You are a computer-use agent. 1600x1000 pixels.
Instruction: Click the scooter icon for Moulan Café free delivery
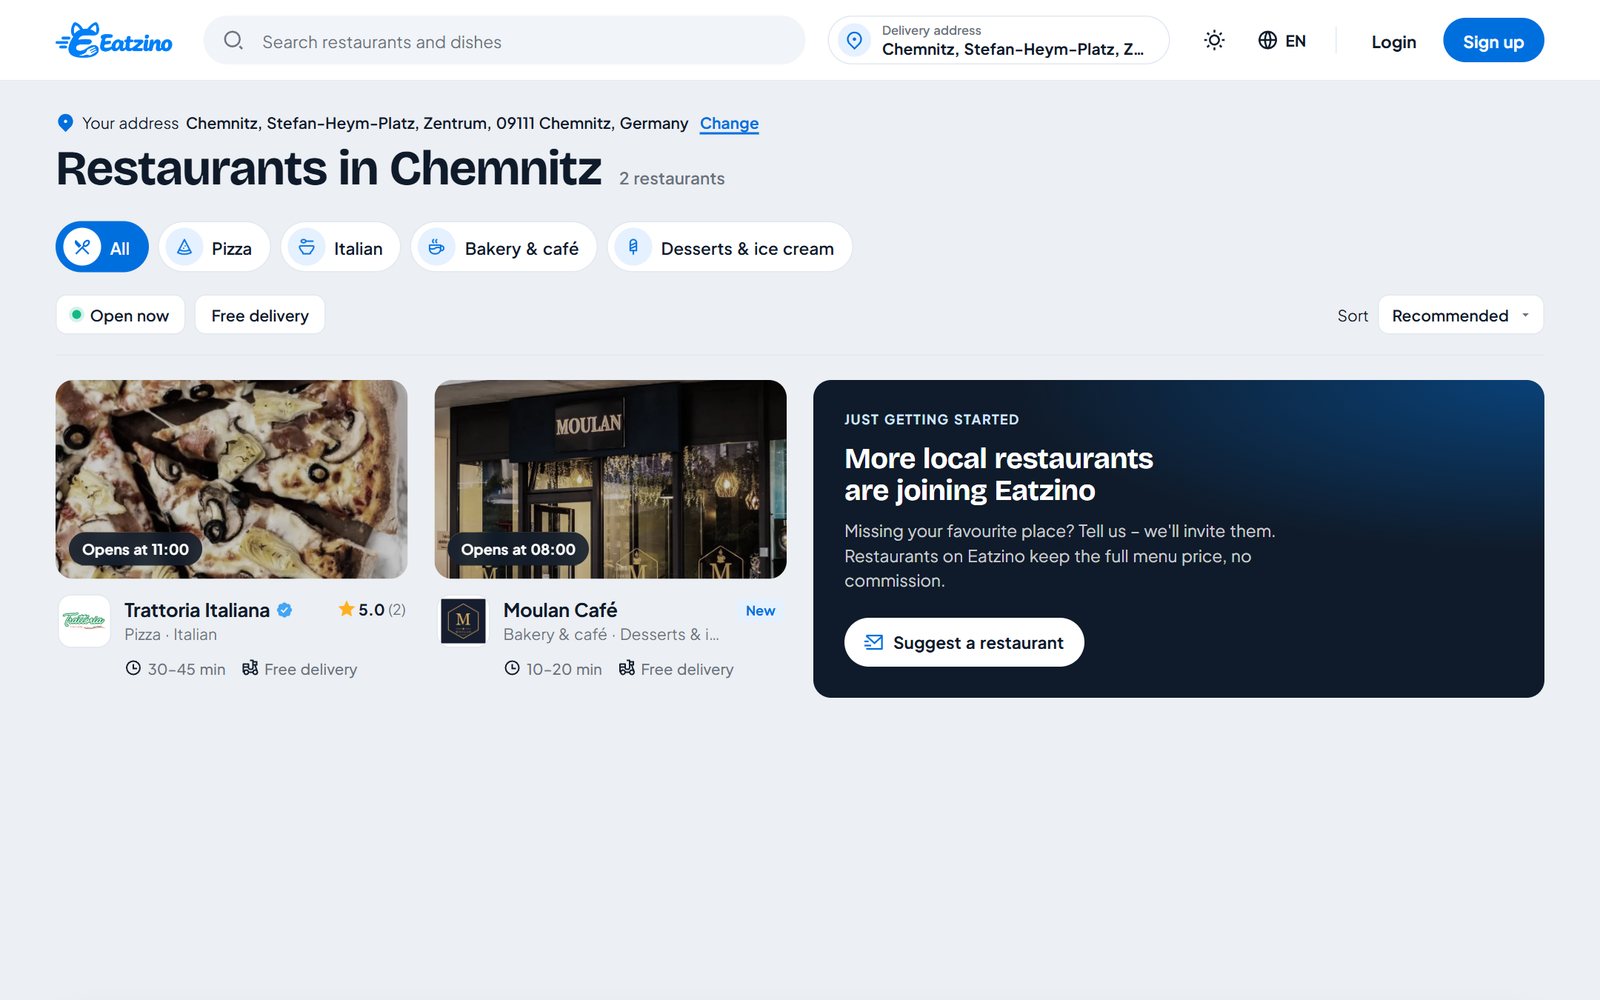pyautogui.click(x=627, y=668)
